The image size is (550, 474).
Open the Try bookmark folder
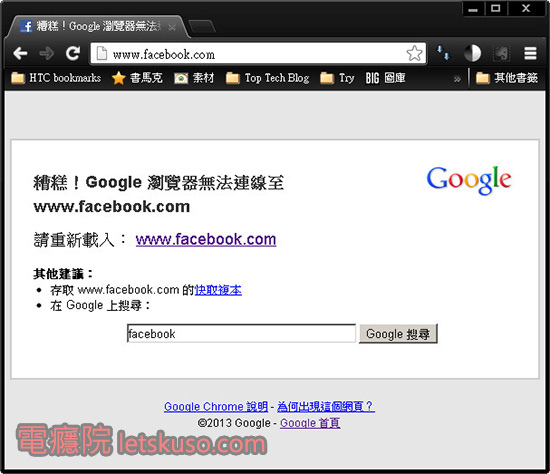pyautogui.click(x=337, y=78)
